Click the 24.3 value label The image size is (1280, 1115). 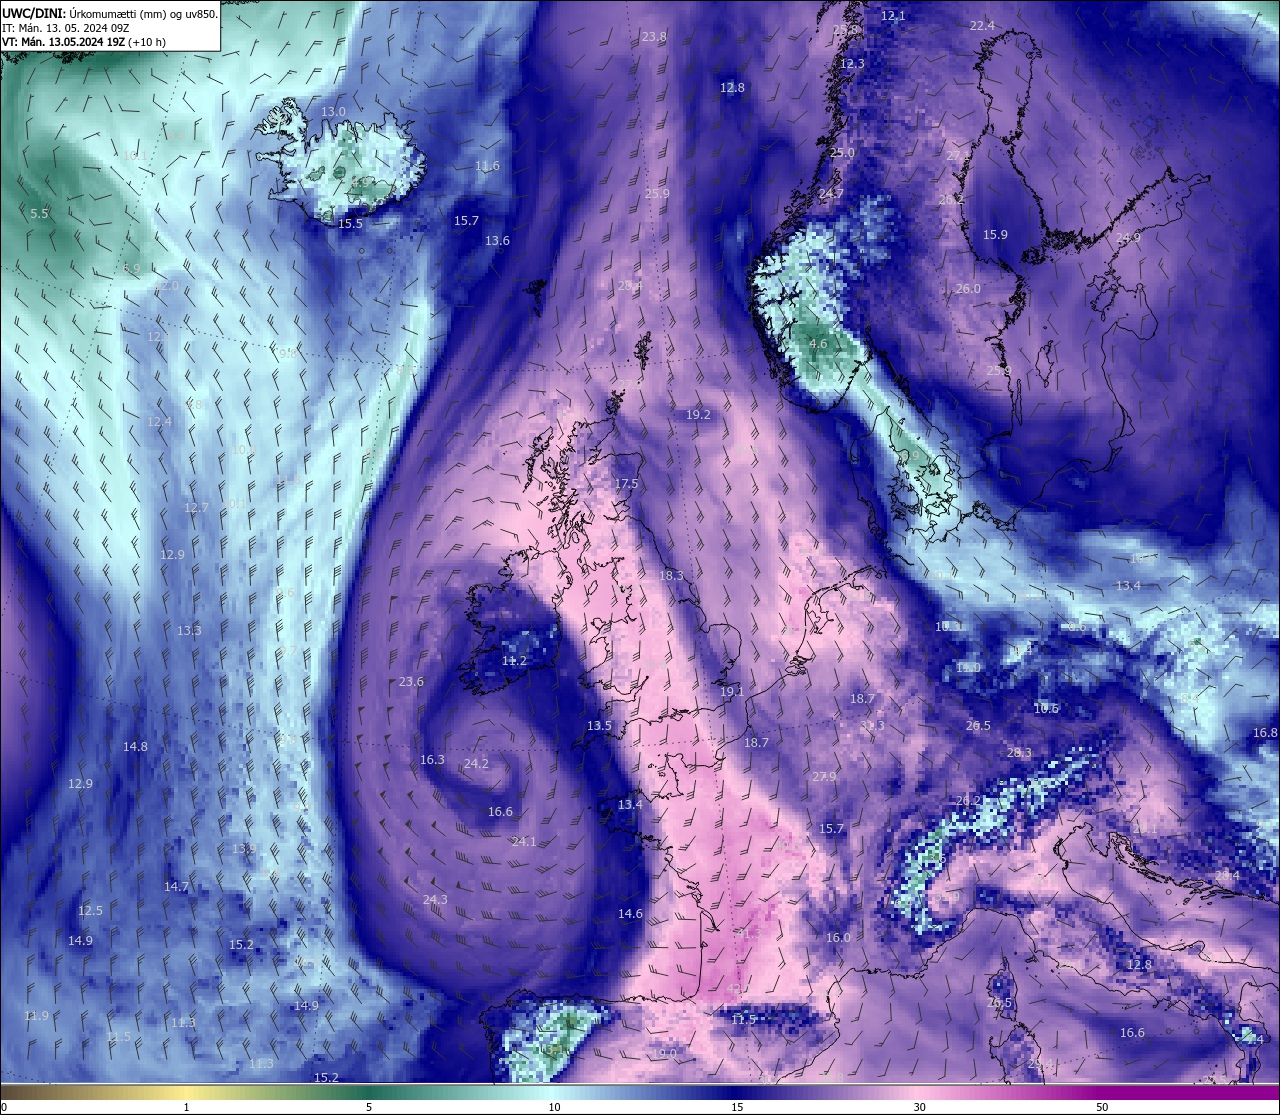pyautogui.click(x=435, y=900)
